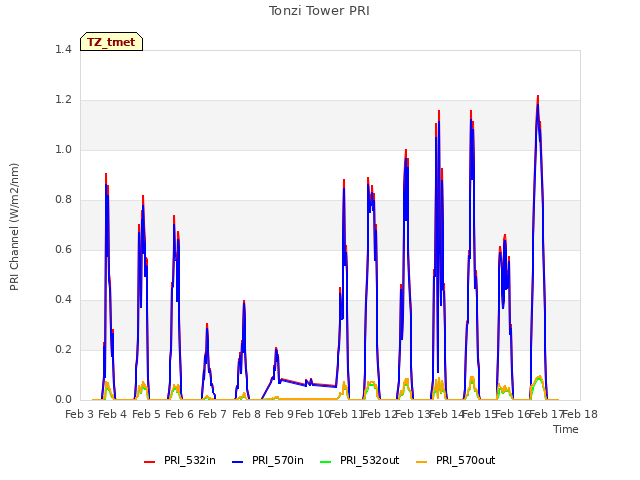This screenshot has width=640, height=480.
Task: Click the Feb 9 x-axis tick label
Action: tap(279, 415)
